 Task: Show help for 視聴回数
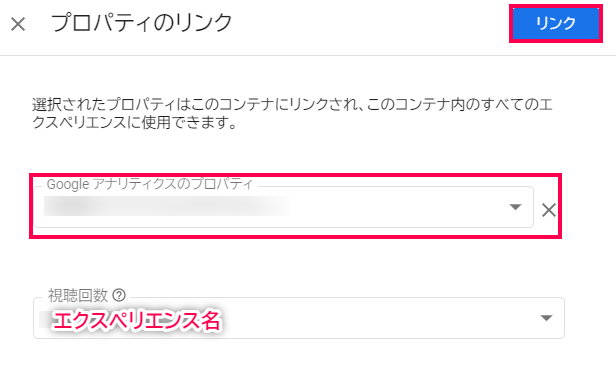[x=119, y=295]
